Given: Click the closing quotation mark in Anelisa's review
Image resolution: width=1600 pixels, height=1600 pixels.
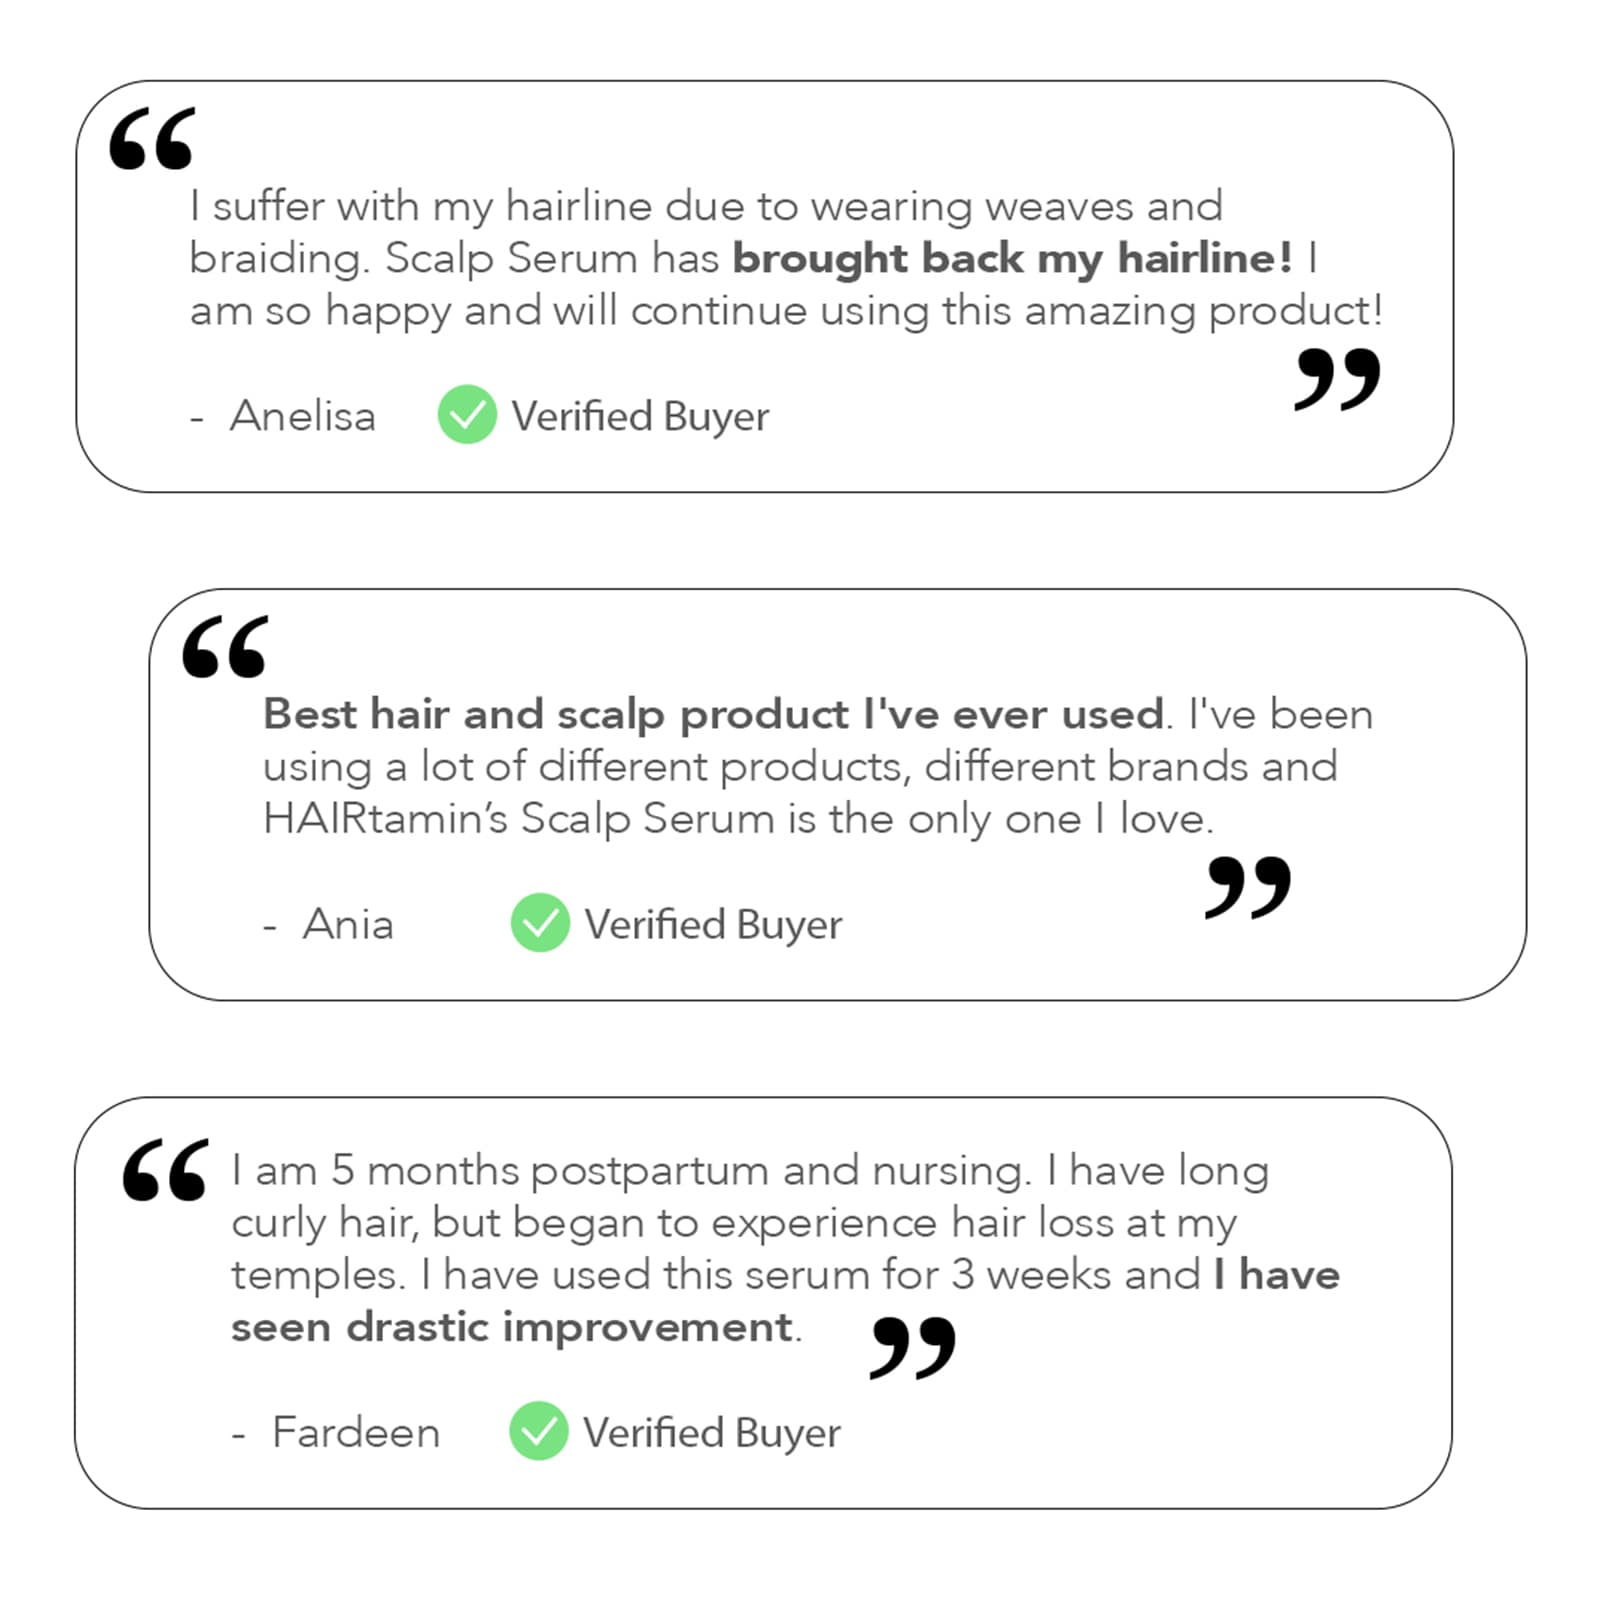Looking at the screenshot, I should click(x=1337, y=379).
